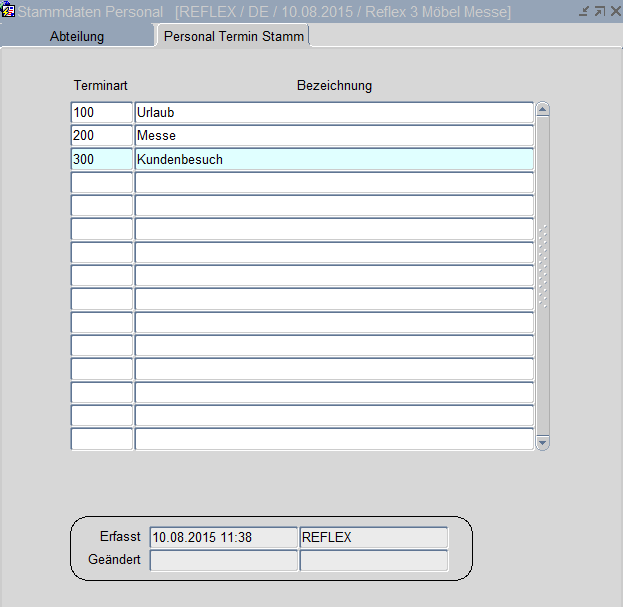This screenshot has width=623, height=607.
Task: Click the Urlaub Bezeichnung field
Action: 334,113
